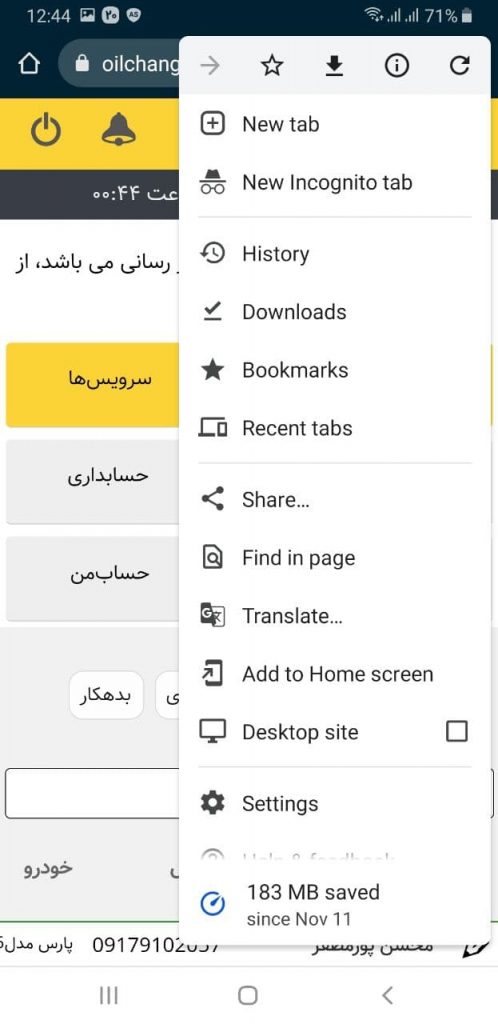
Task: Tap the forward navigation arrow
Action: point(210,65)
